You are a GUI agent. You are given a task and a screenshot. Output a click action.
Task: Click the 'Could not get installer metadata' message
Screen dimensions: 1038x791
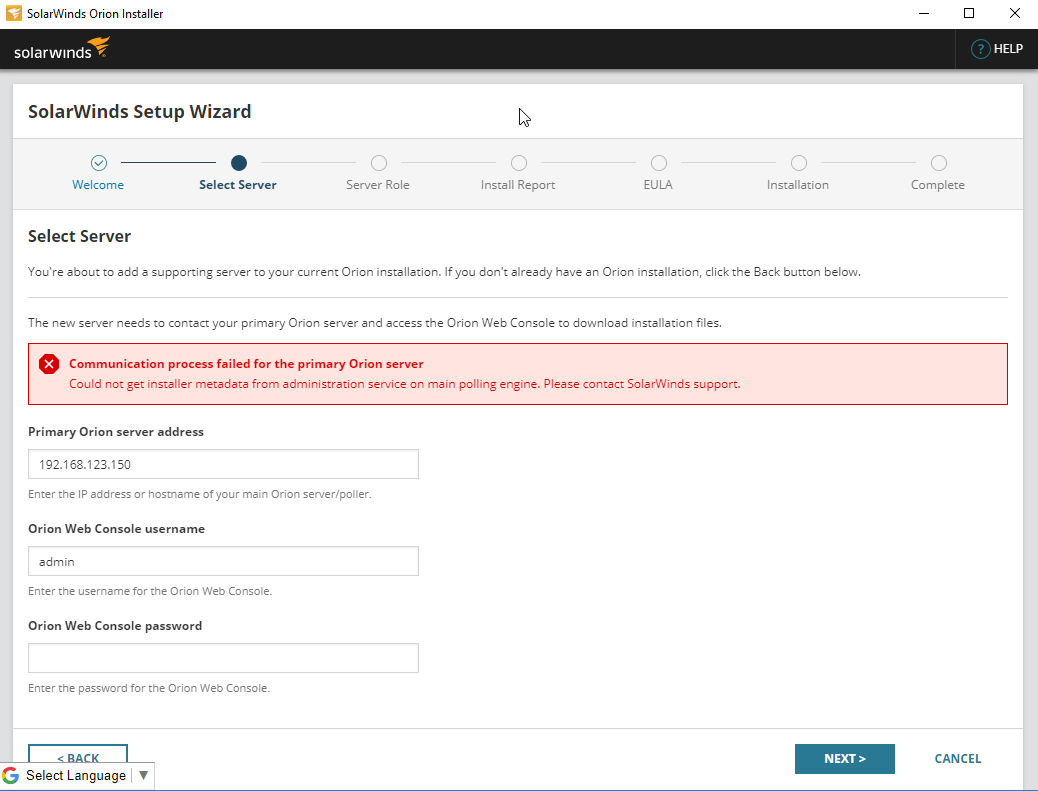[x=404, y=384]
